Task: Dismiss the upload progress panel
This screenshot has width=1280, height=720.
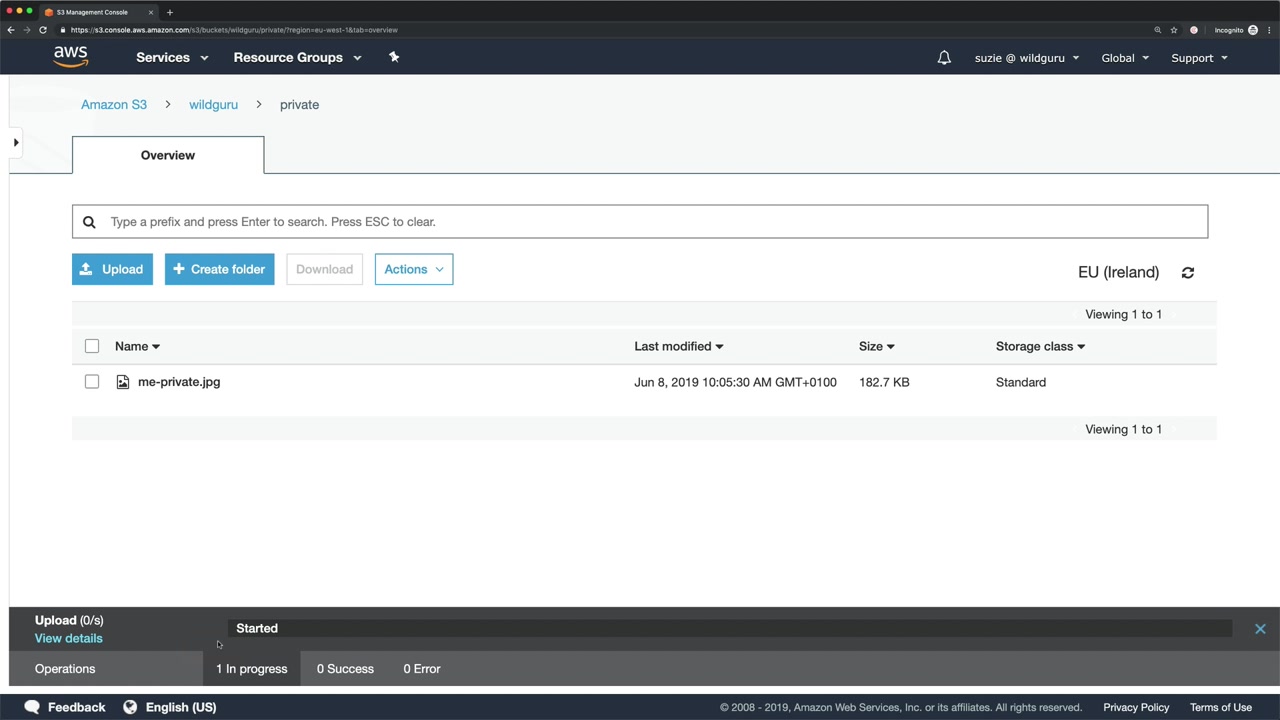Action: (x=1260, y=629)
